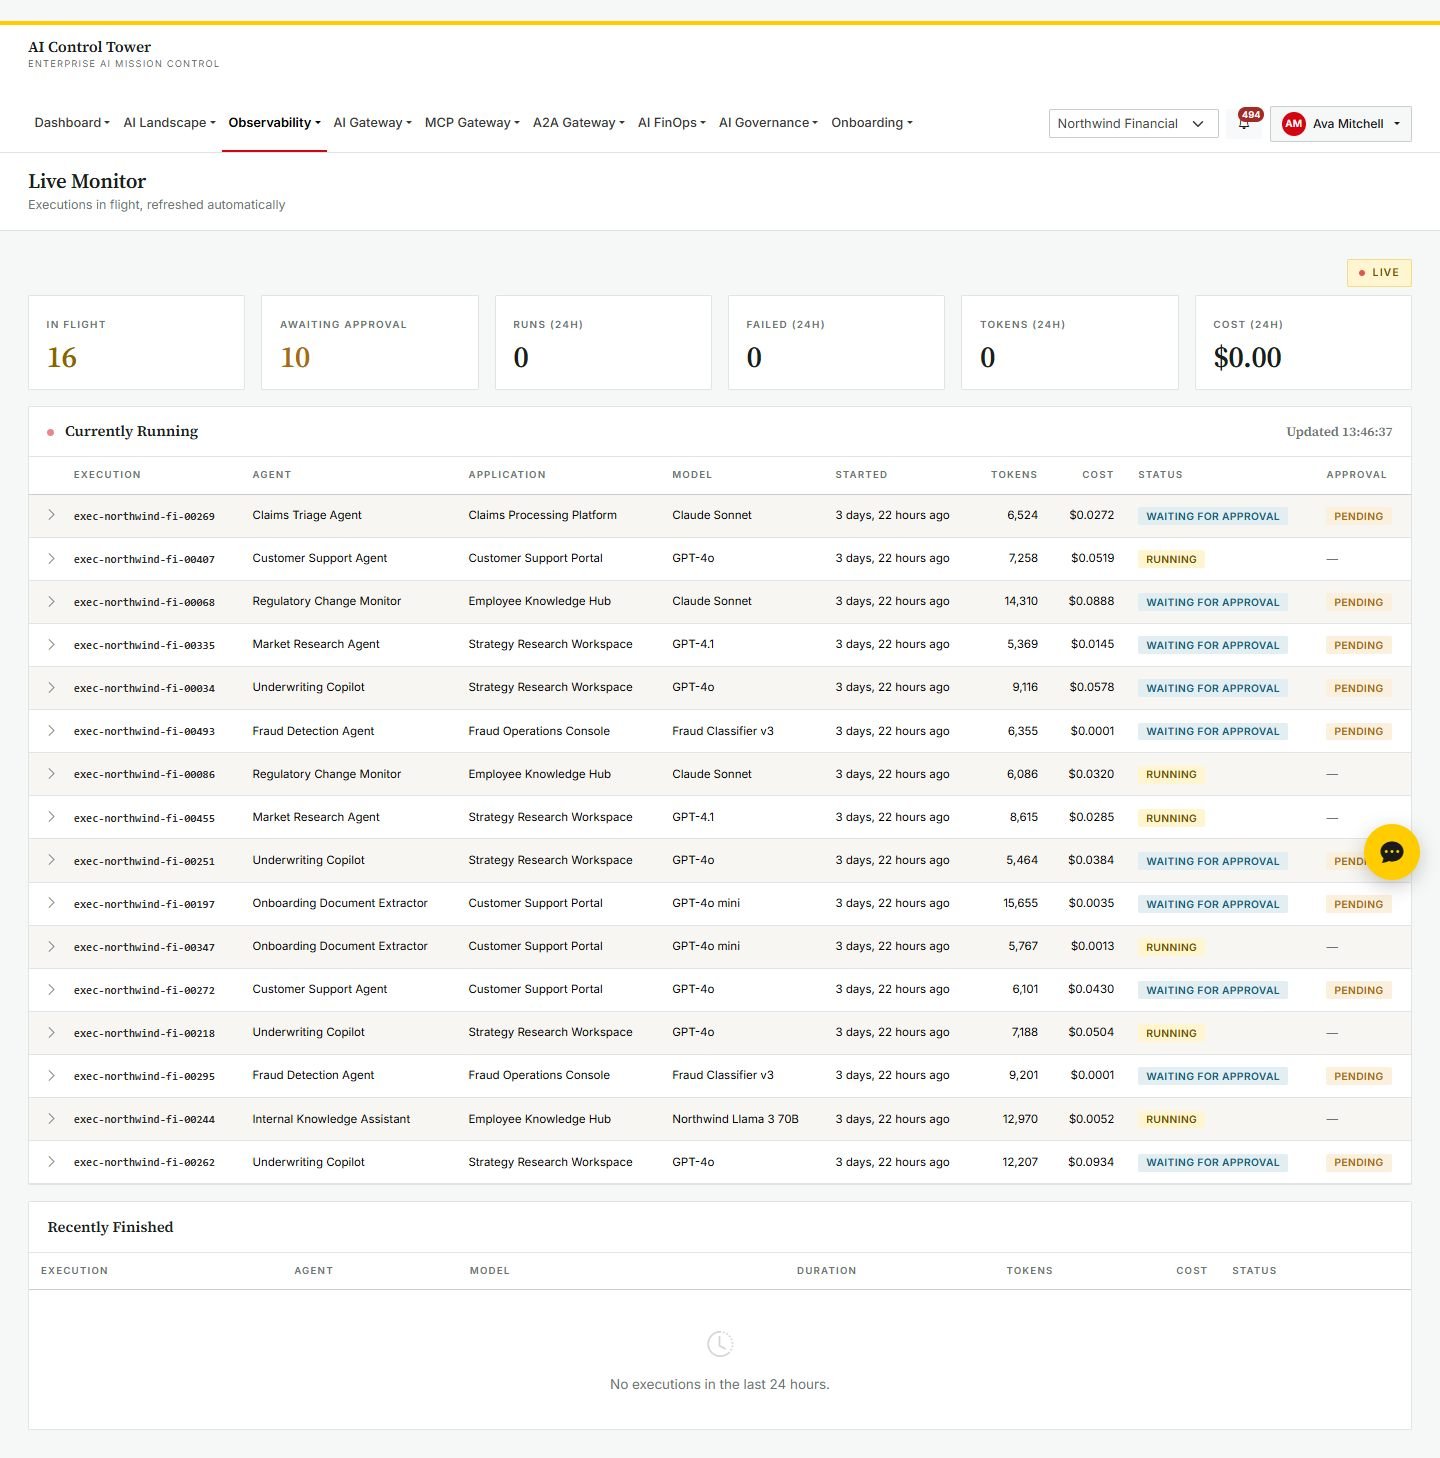Expand row exec-northwind-fi-00269
The image size is (1440, 1458).
51,515
